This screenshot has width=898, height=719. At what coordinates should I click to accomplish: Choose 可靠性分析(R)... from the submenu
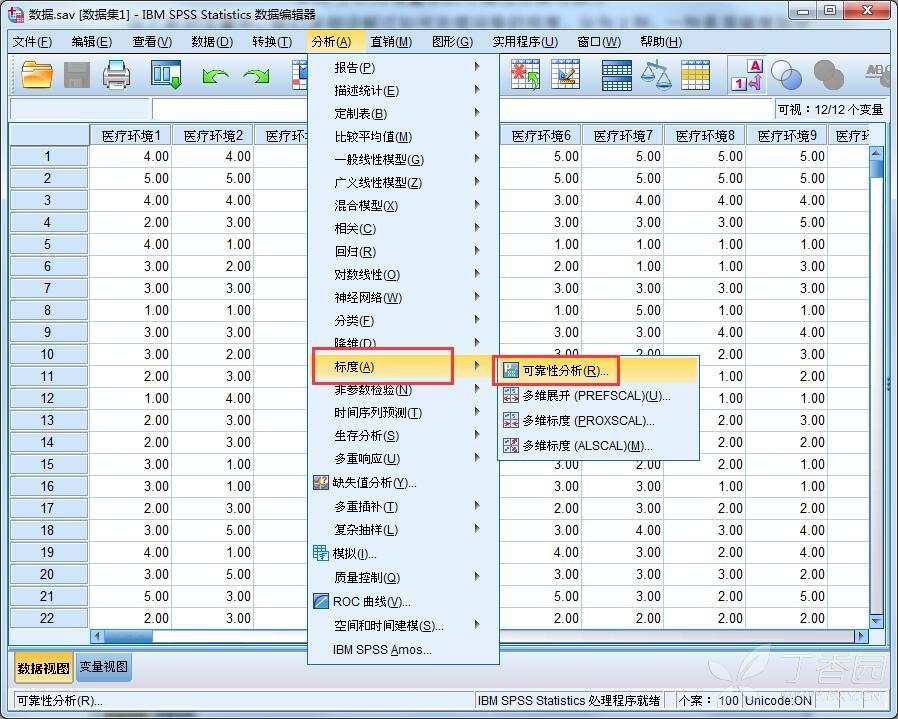598,371
